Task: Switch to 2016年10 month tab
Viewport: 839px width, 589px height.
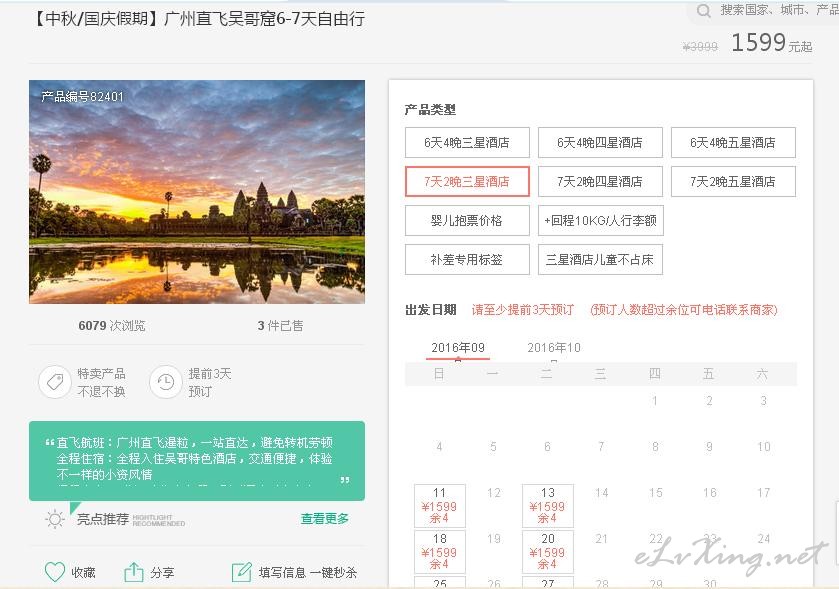Action: [x=554, y=348]
